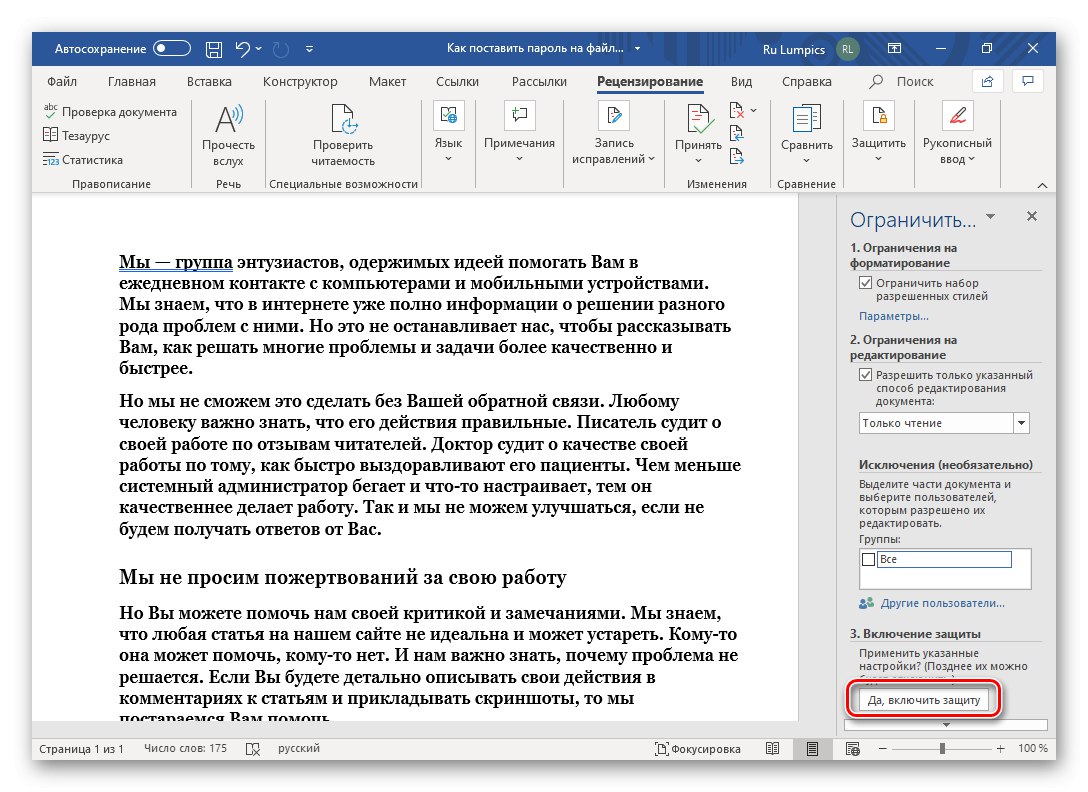
Task: Запустить проверку документа (Проверка документа)
Action: pyautogui.click(x=112, y=111)
